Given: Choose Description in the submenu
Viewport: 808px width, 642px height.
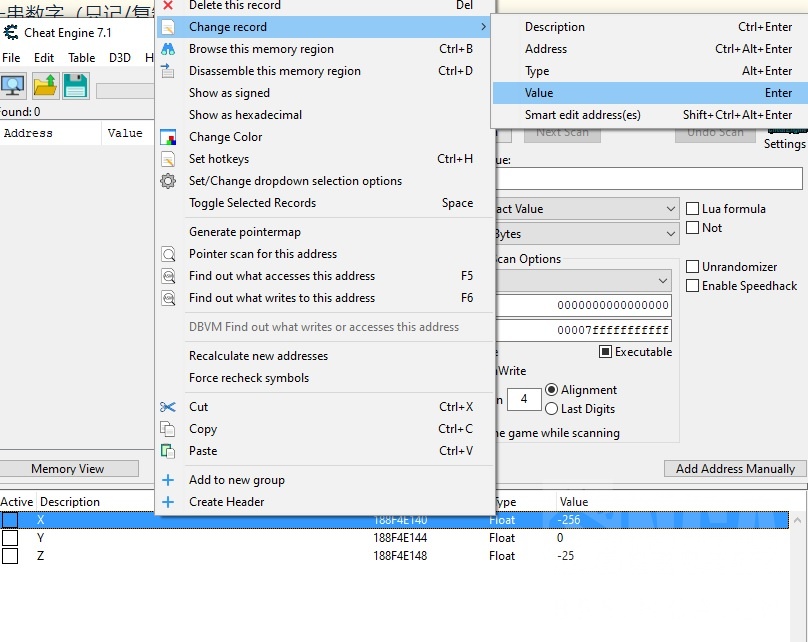Looking at the screenshot, I should click(650, 27).
